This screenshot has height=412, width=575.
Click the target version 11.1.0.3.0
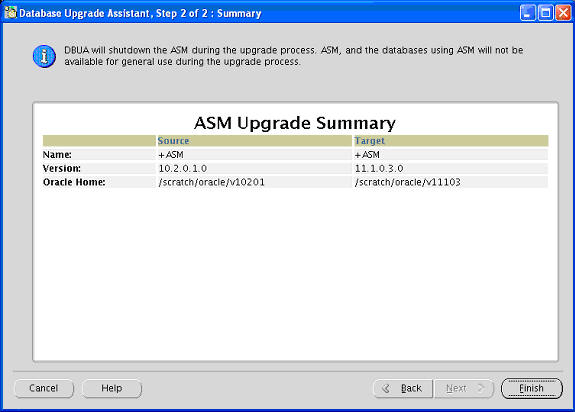pos(379,168)
